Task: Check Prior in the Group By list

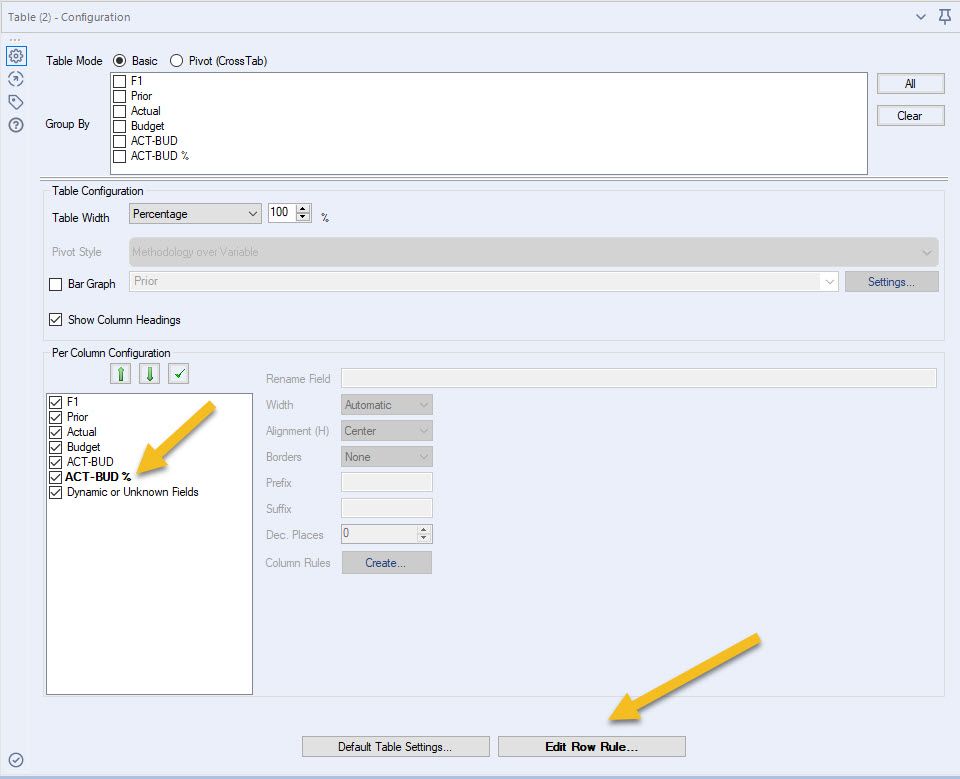Action: click(x=120, y=96)
